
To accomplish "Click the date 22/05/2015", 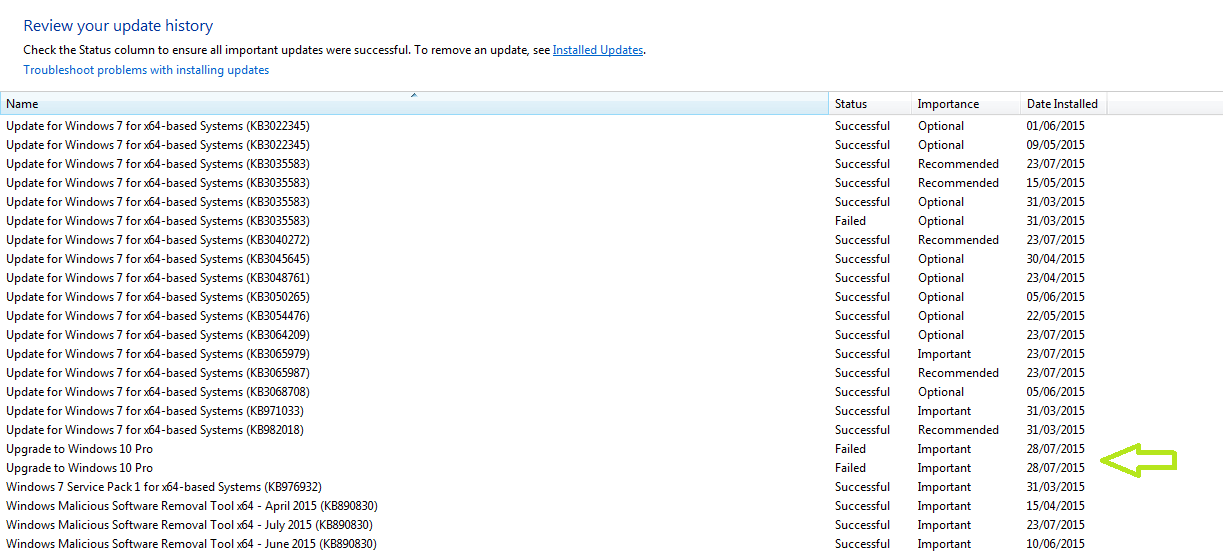I will (1055, 316).
